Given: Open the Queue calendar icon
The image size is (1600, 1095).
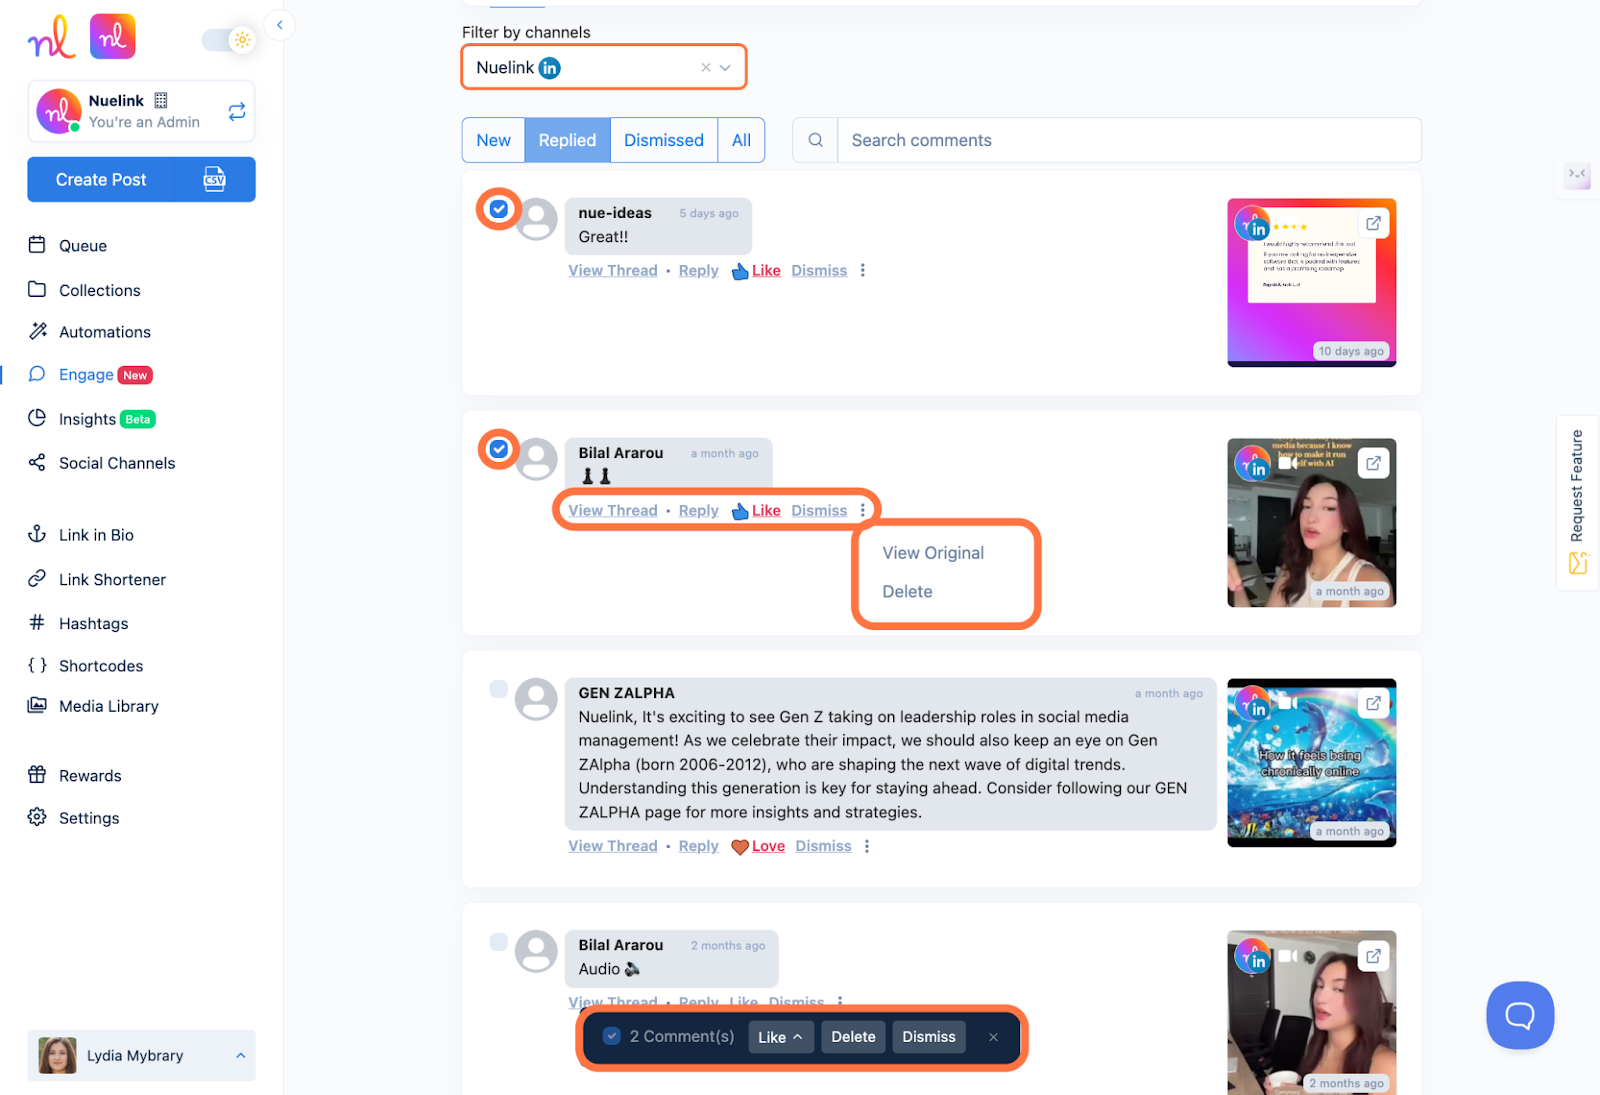Looking at the screenshot, I should [x=37, y=245].
